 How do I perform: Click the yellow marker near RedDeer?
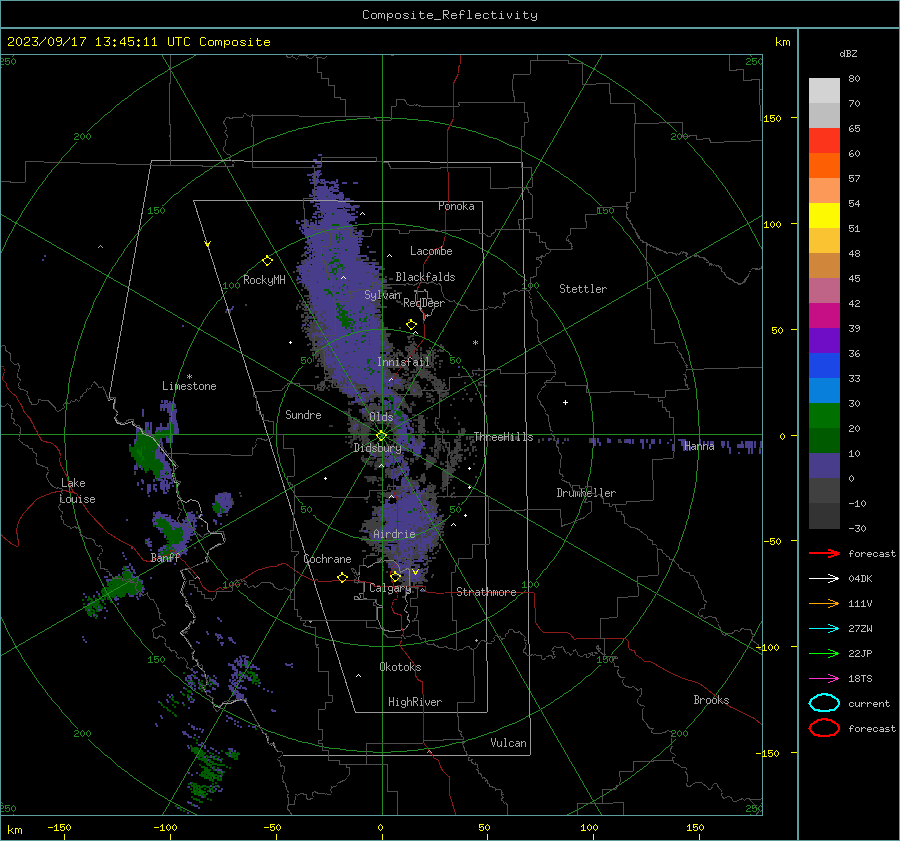tap(411, 325)
